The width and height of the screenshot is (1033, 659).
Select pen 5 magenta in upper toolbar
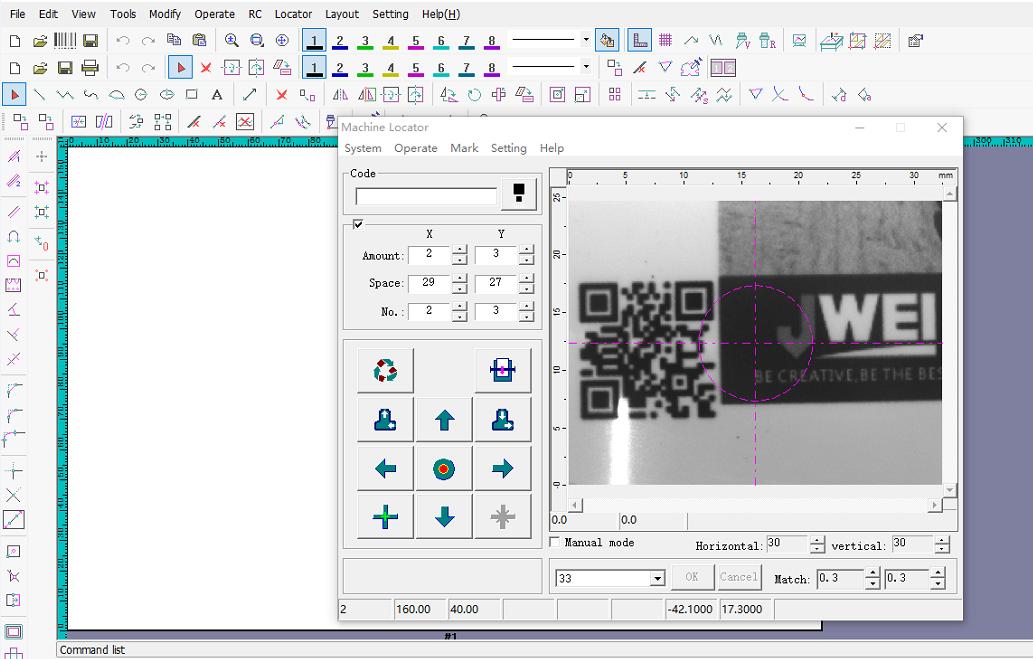[416, 41]
